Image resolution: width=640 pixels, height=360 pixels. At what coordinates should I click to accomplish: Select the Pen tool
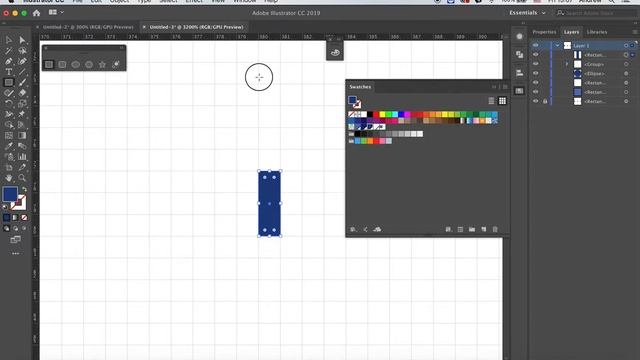(9, 61)
